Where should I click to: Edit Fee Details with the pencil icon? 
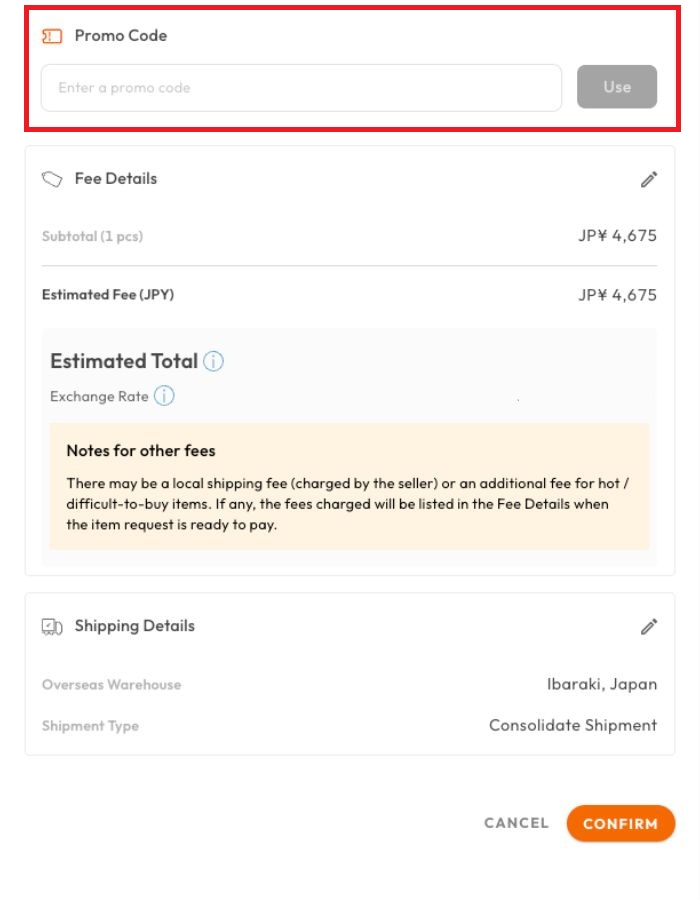[x=649, y=180]
